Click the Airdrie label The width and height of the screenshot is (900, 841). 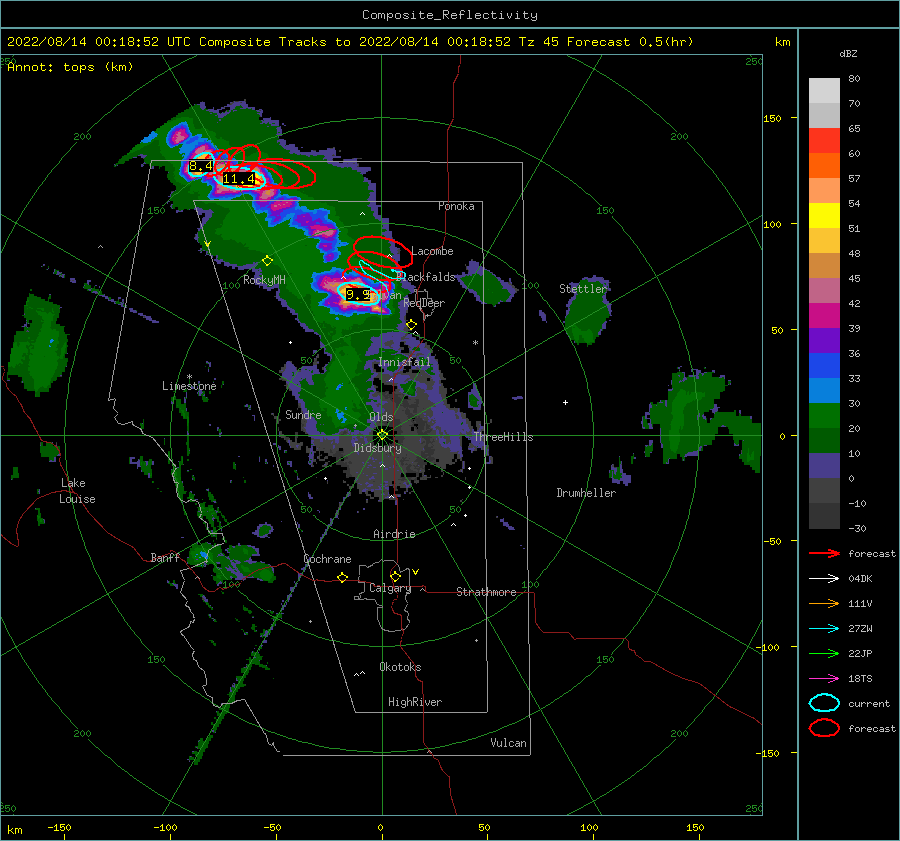394,534
